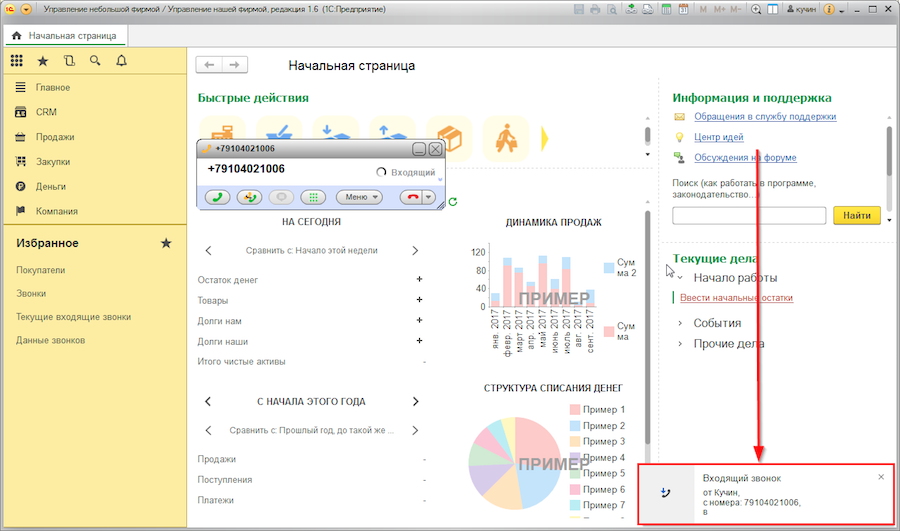The height and width of the screenshot is (531, 900).
Task: Expand the События section
Action: [681, 323]
